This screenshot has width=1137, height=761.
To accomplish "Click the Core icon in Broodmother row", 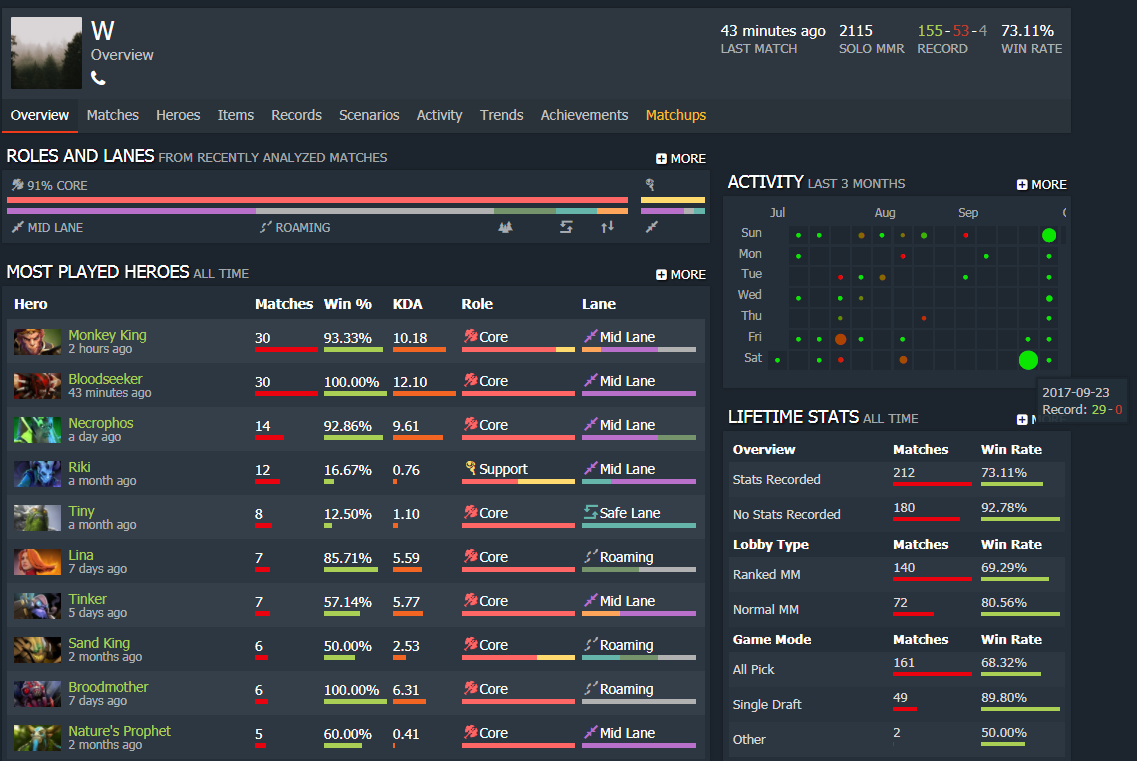I will pyautogui.click(x=471, y=688).
